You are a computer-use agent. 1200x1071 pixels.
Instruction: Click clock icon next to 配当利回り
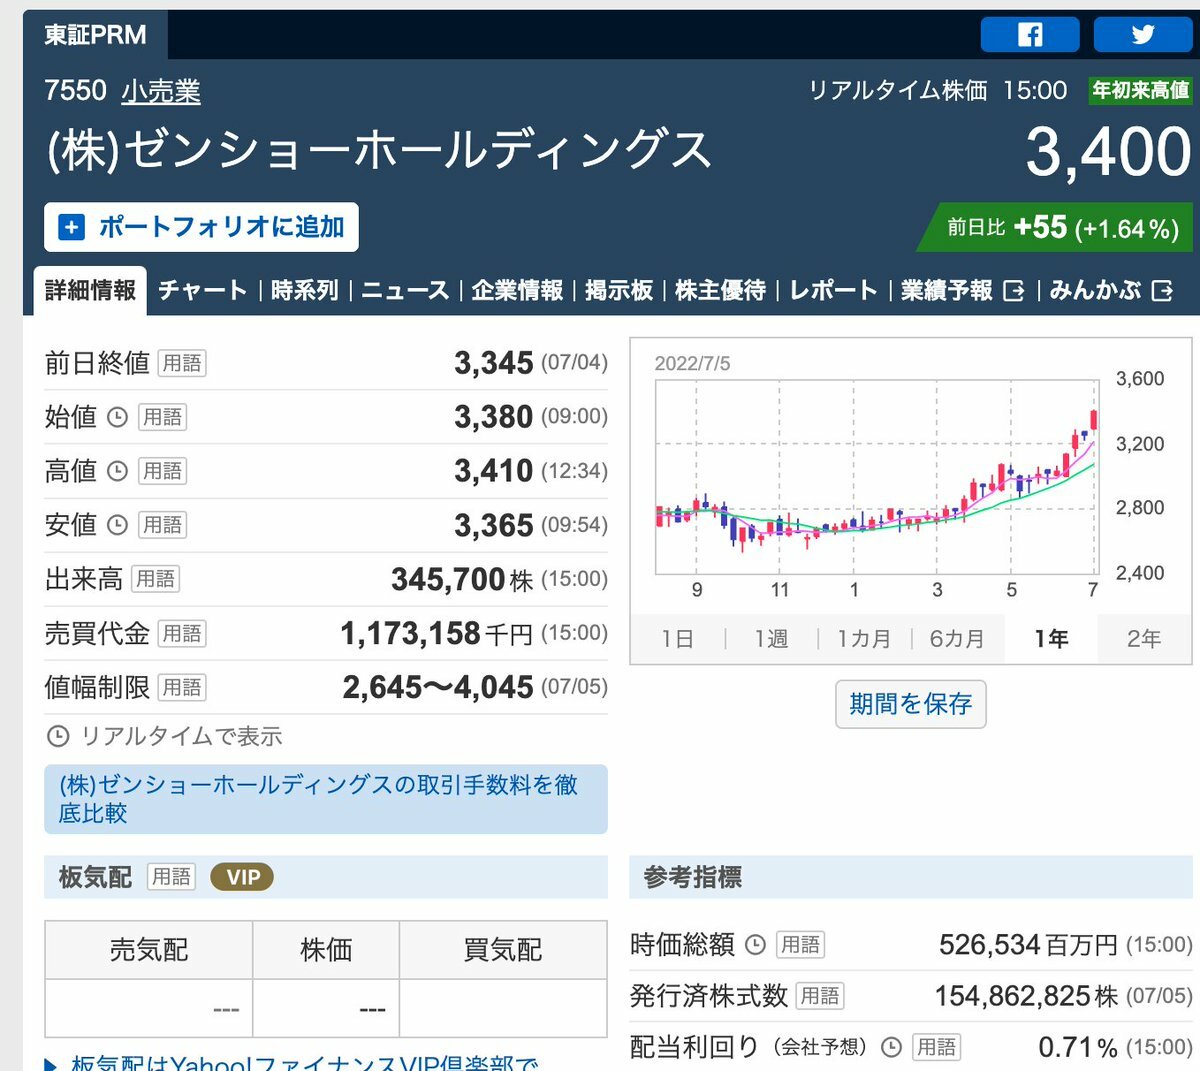click(891, 1047)
